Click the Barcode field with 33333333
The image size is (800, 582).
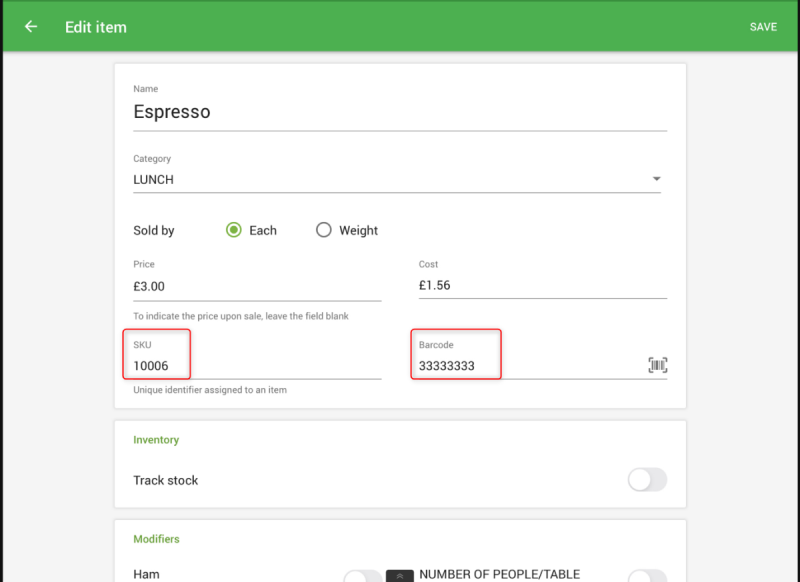530,366
